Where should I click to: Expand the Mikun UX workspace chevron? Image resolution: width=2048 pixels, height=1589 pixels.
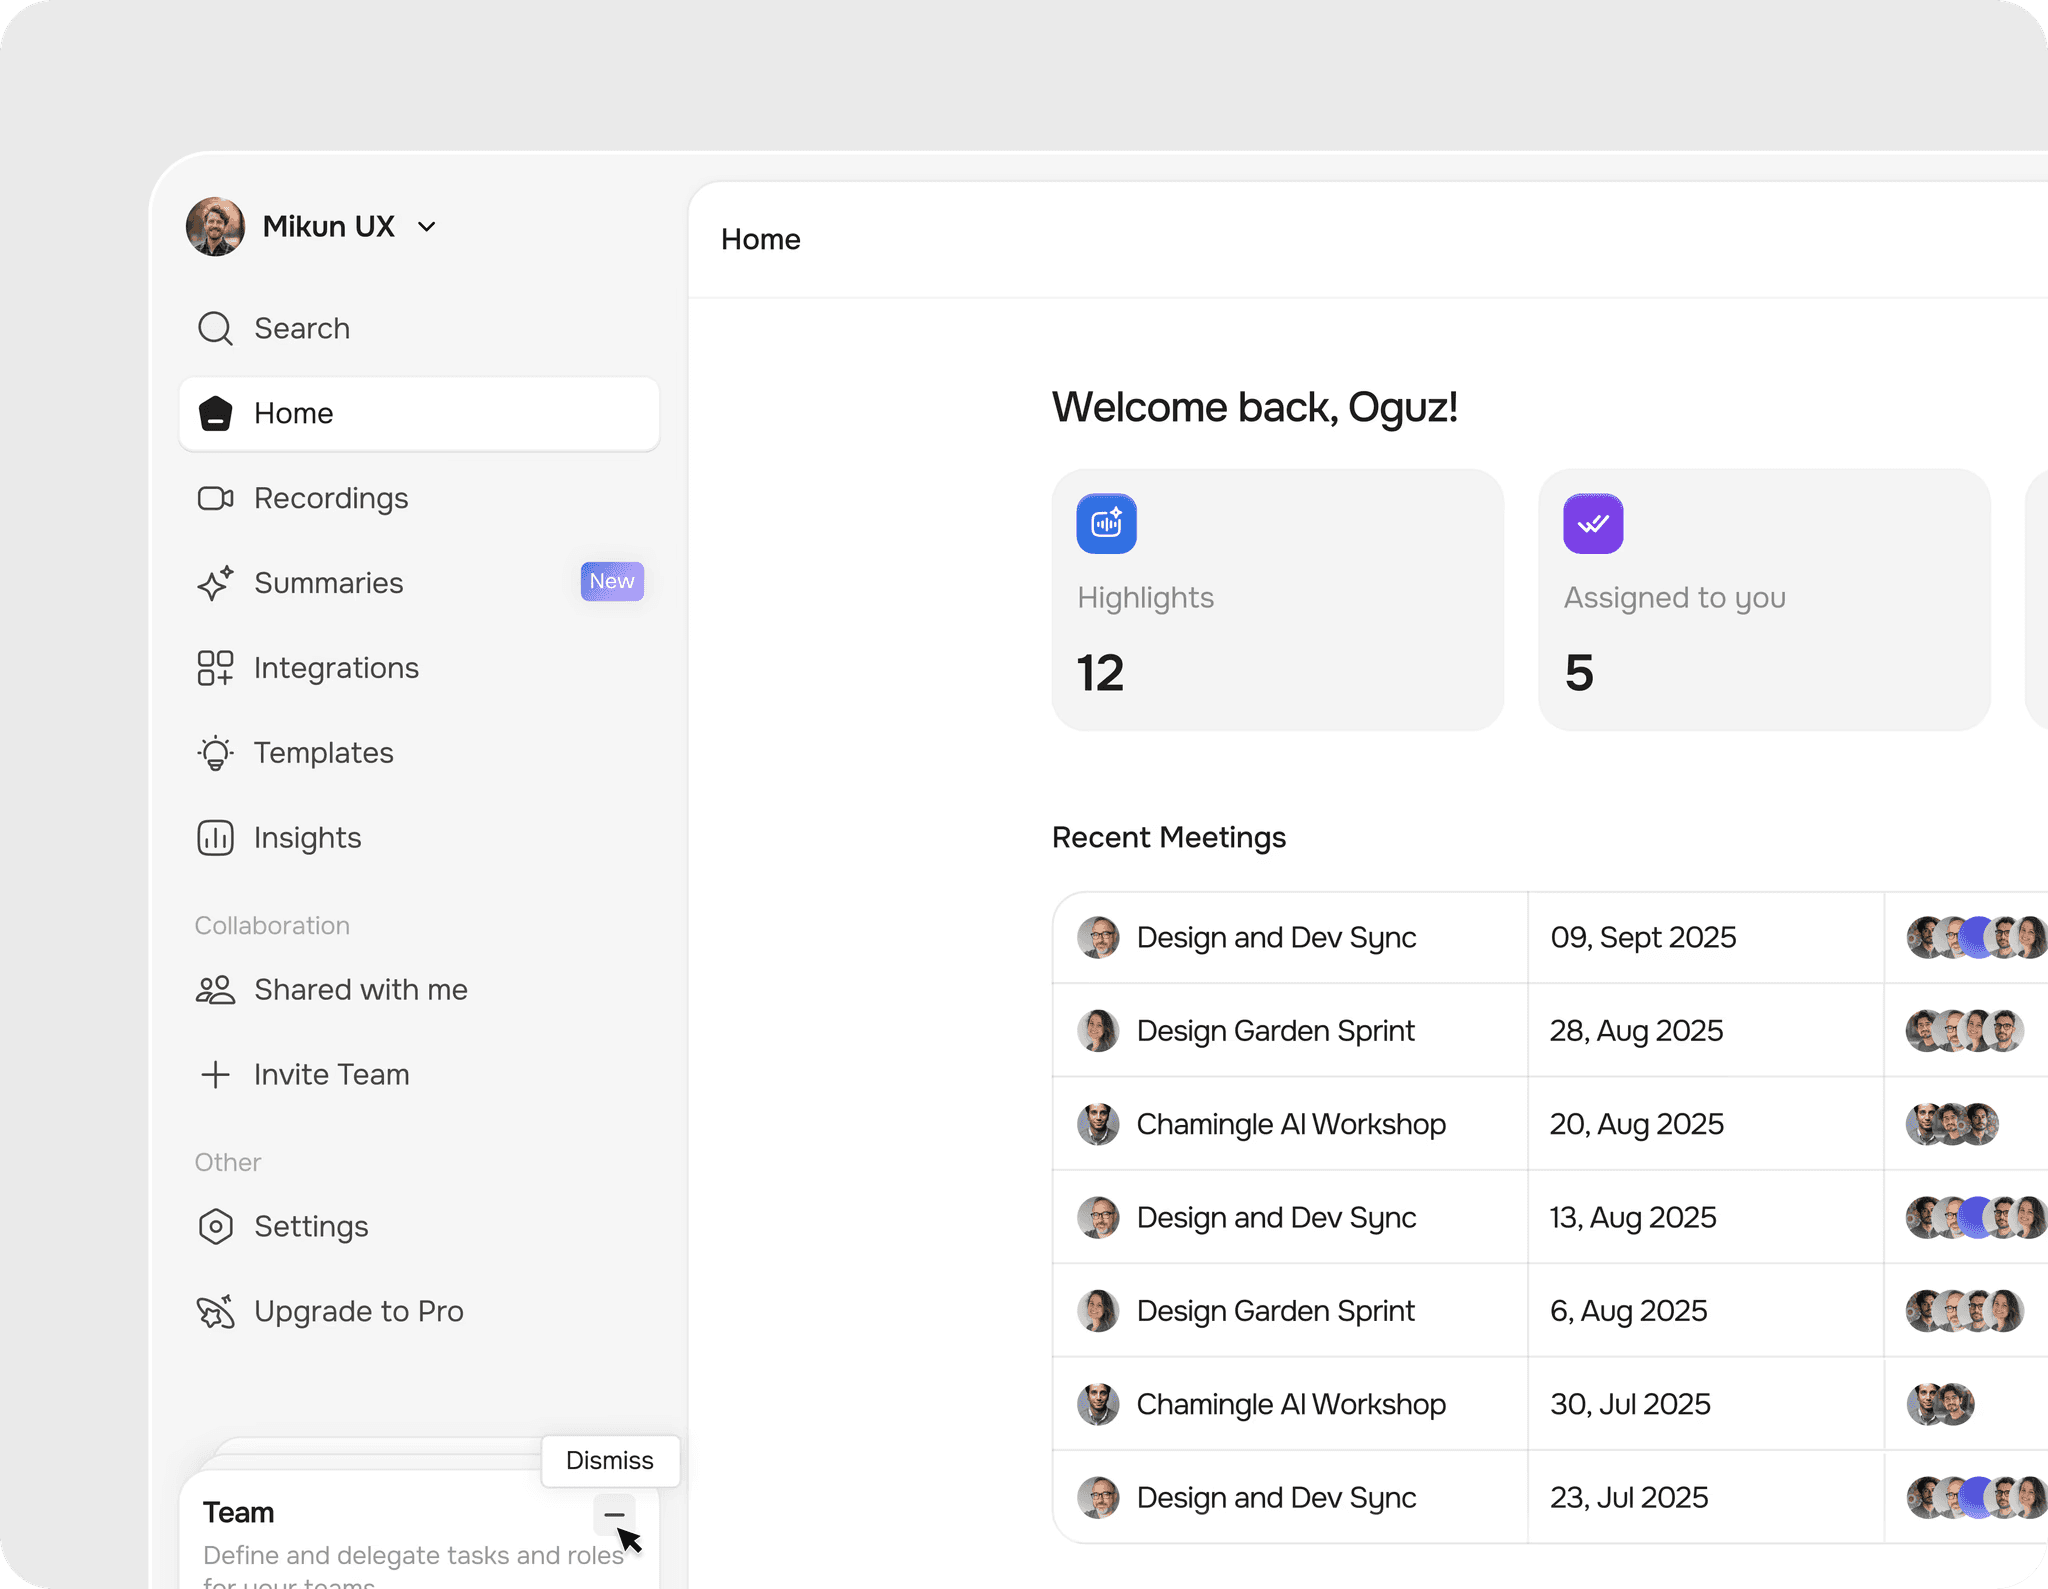(427, 227)
